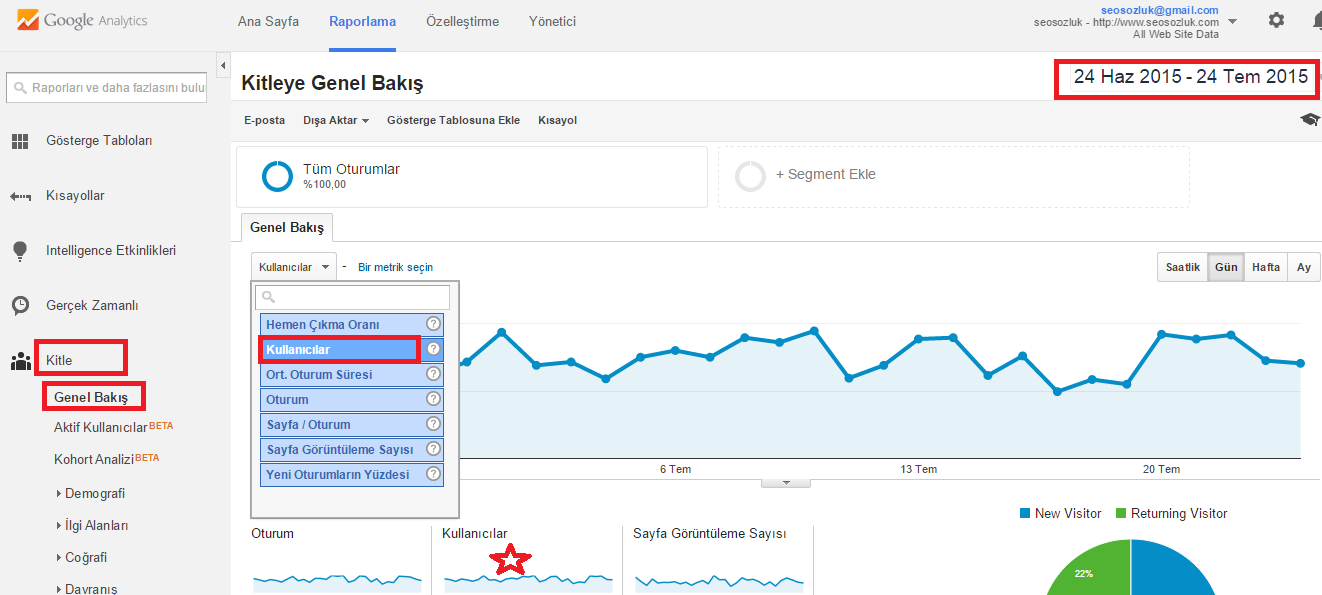The image size is (1322, 595).
Task: Focus the metric dropdown search field
Action: [352, 298]
